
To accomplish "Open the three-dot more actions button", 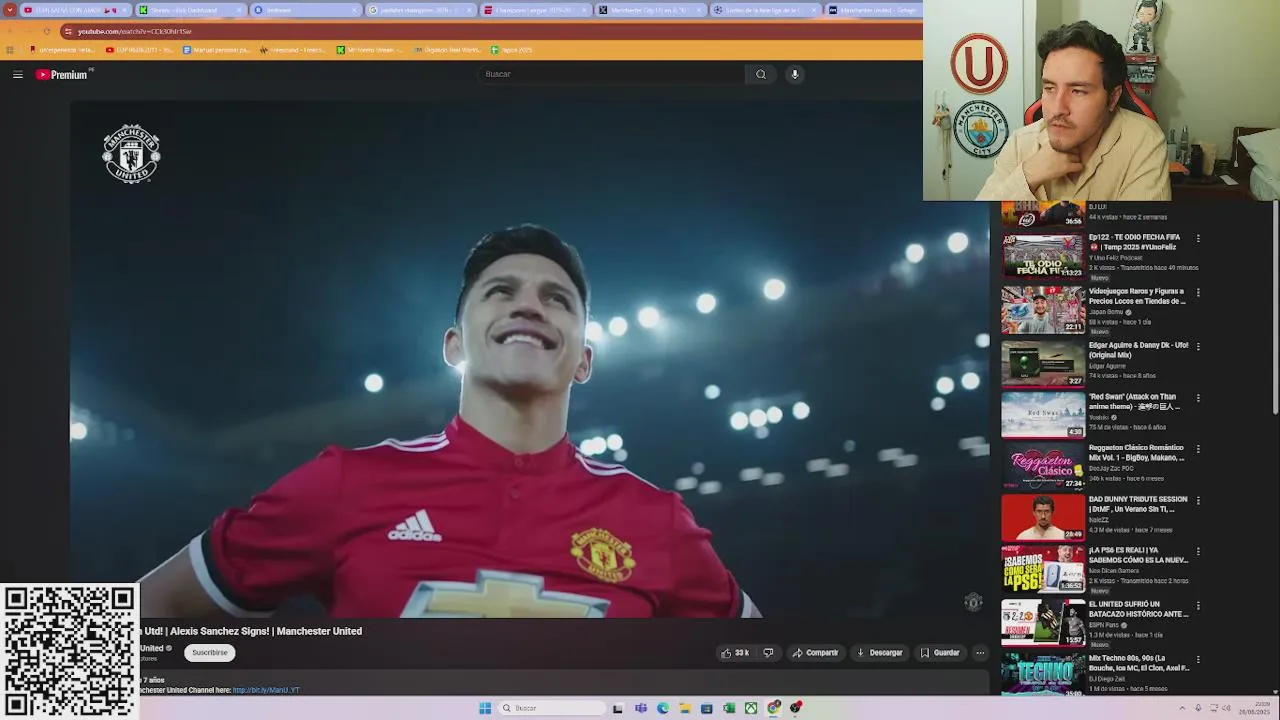I will (980, 653).
